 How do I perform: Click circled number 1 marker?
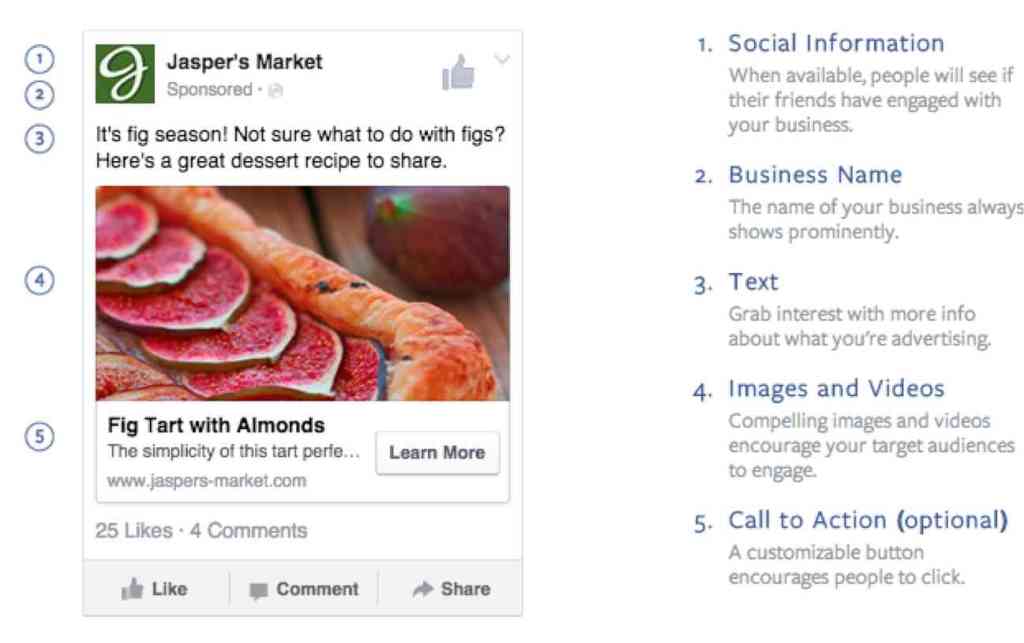click(x=39, y=60)
